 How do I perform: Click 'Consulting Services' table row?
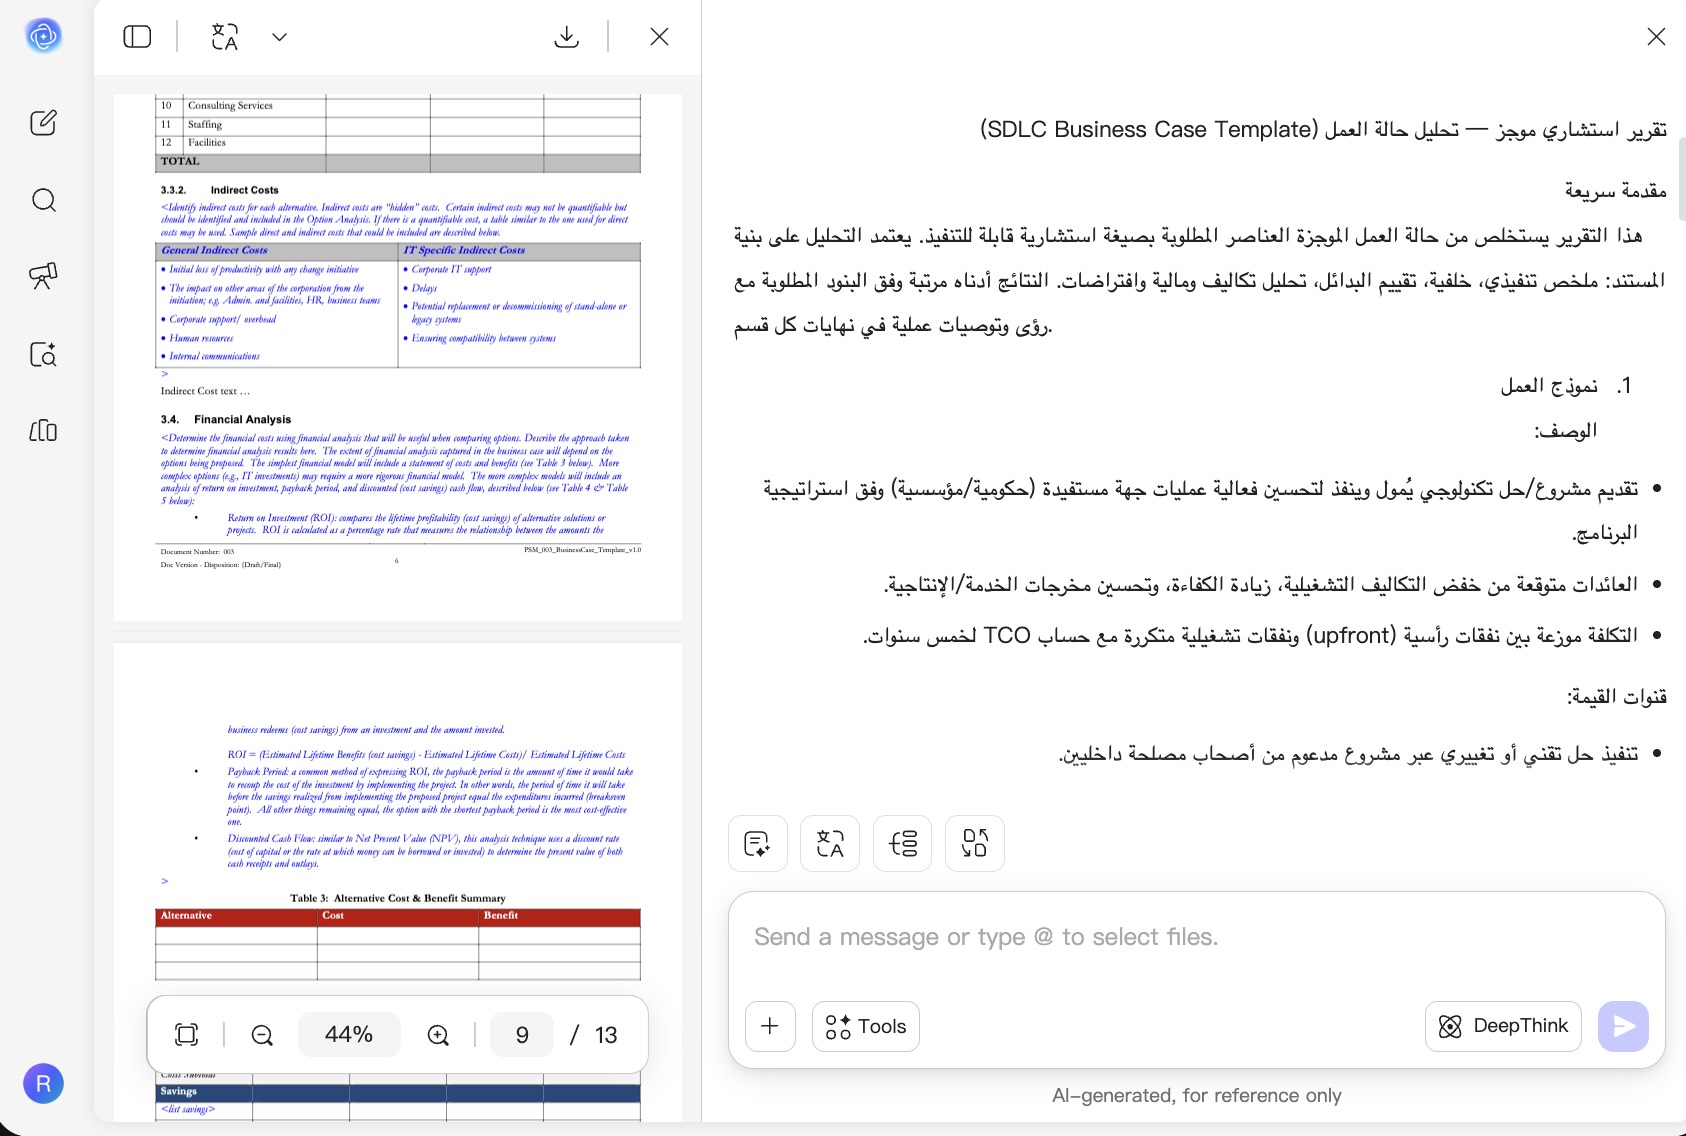(398, 106)
